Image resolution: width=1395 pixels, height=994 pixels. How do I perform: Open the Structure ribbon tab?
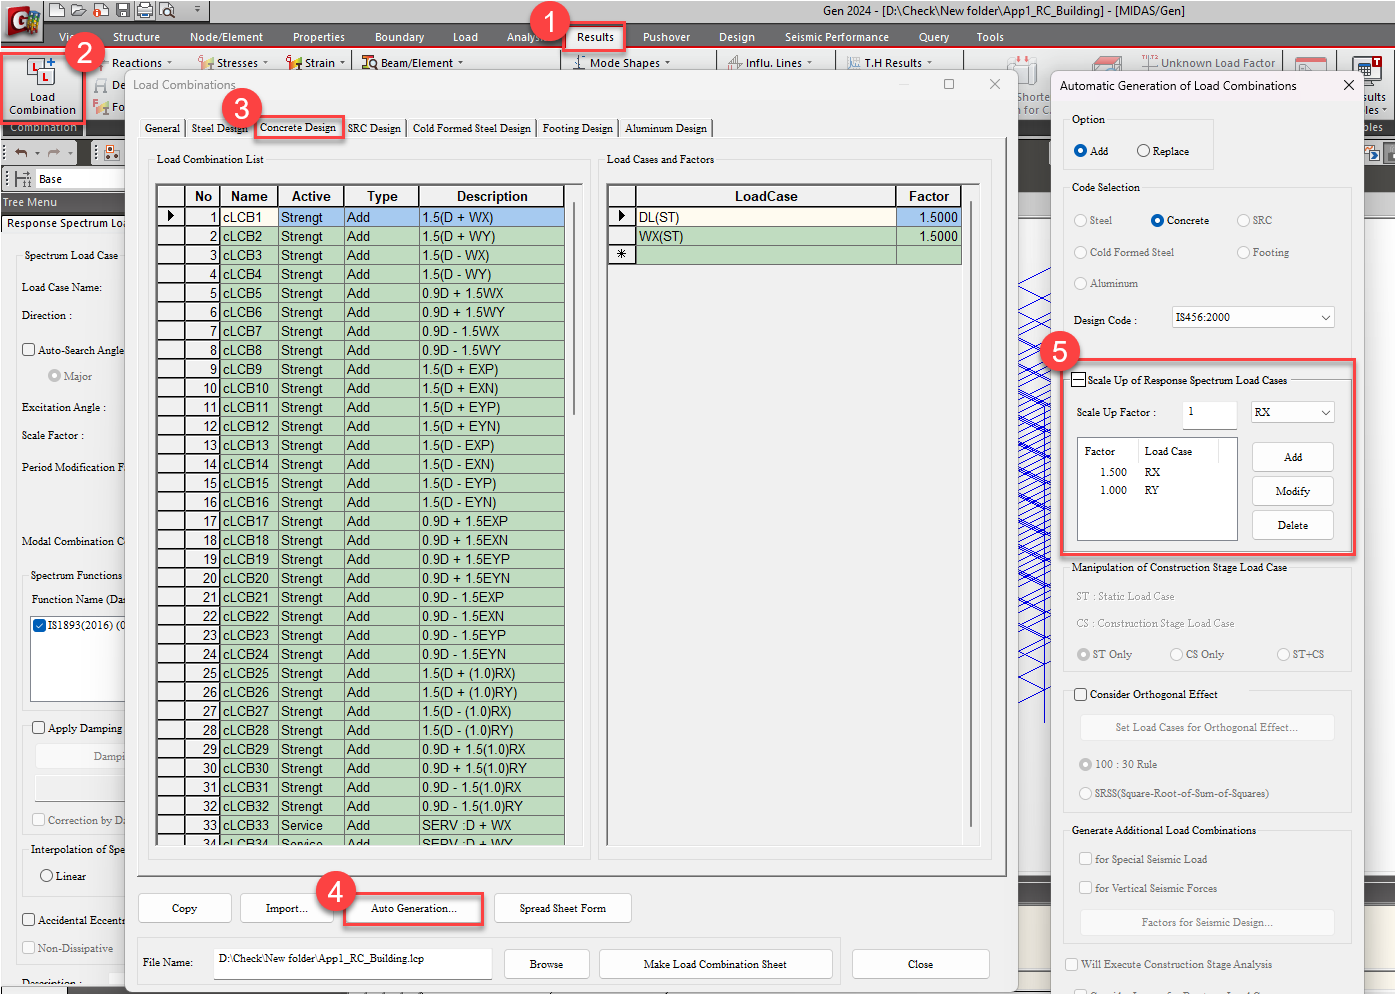coord(136,37)
